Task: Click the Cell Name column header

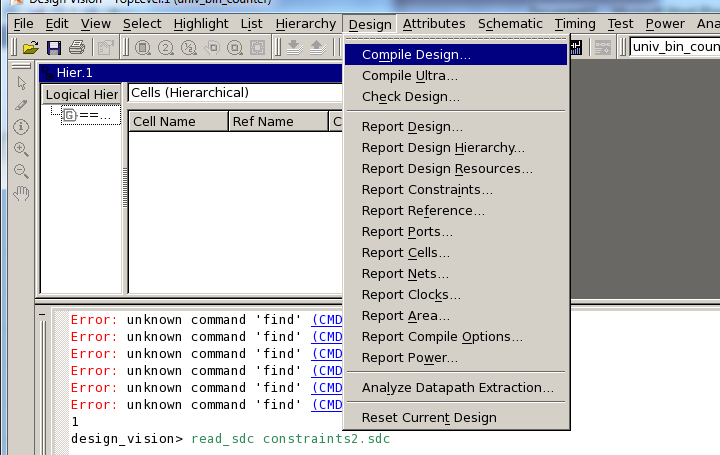Action: (178, 122)
